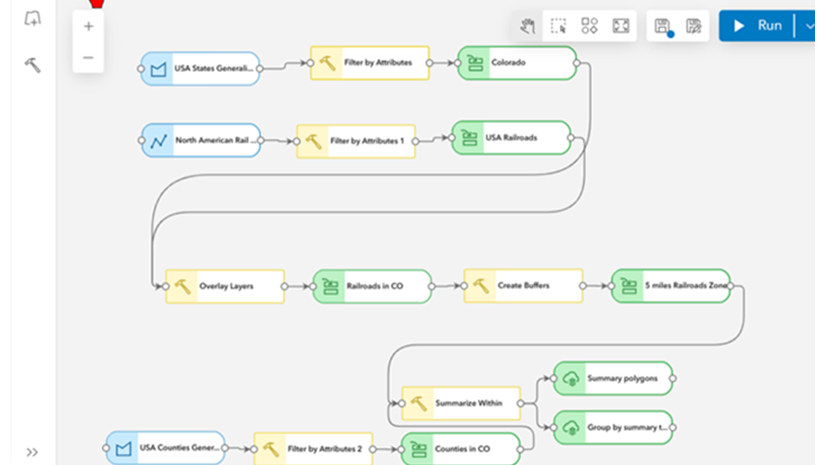Select the Group by summary table node
The image size is (826, 465).
[x=613, y=428]
